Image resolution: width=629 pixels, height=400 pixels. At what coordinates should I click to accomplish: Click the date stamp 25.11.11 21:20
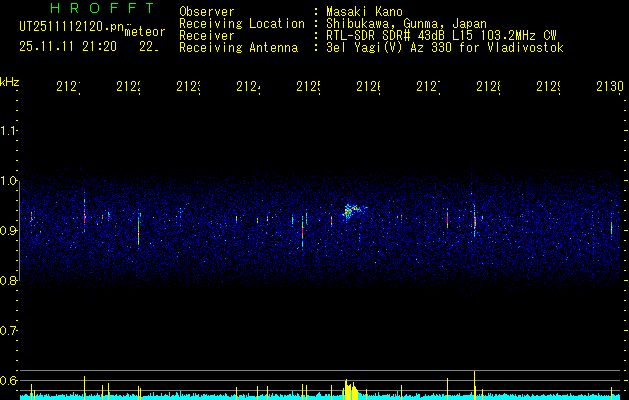[68, 47]
